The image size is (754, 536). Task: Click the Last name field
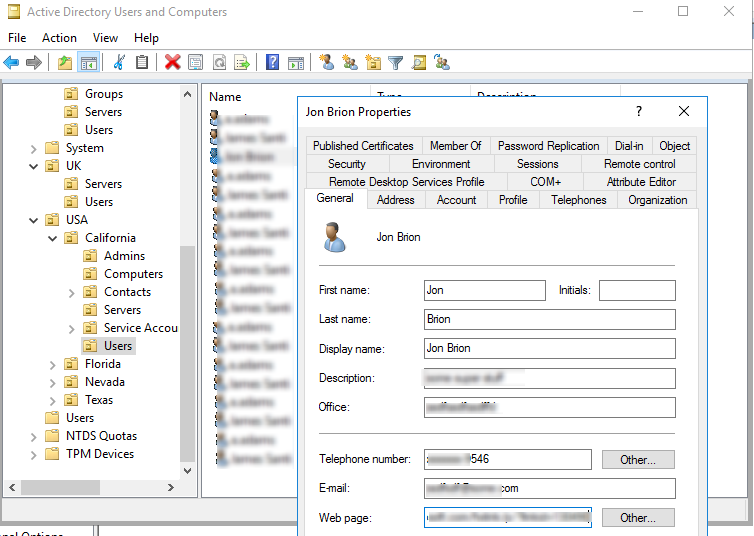550,319
